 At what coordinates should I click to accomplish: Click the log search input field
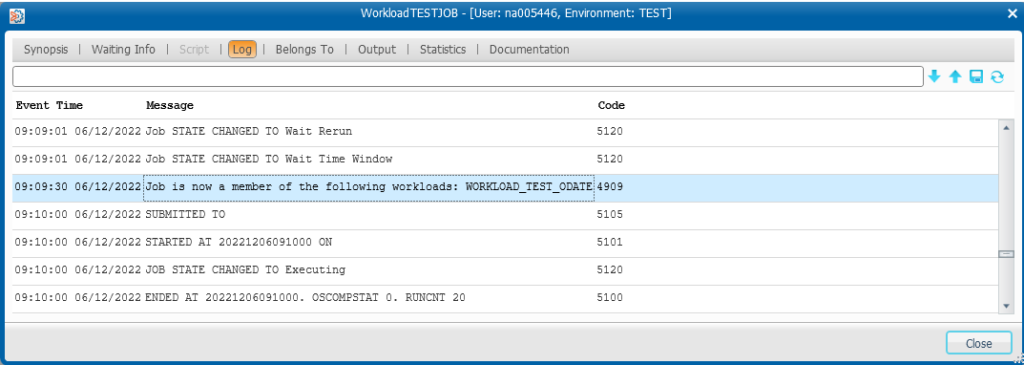pos(468,76)
